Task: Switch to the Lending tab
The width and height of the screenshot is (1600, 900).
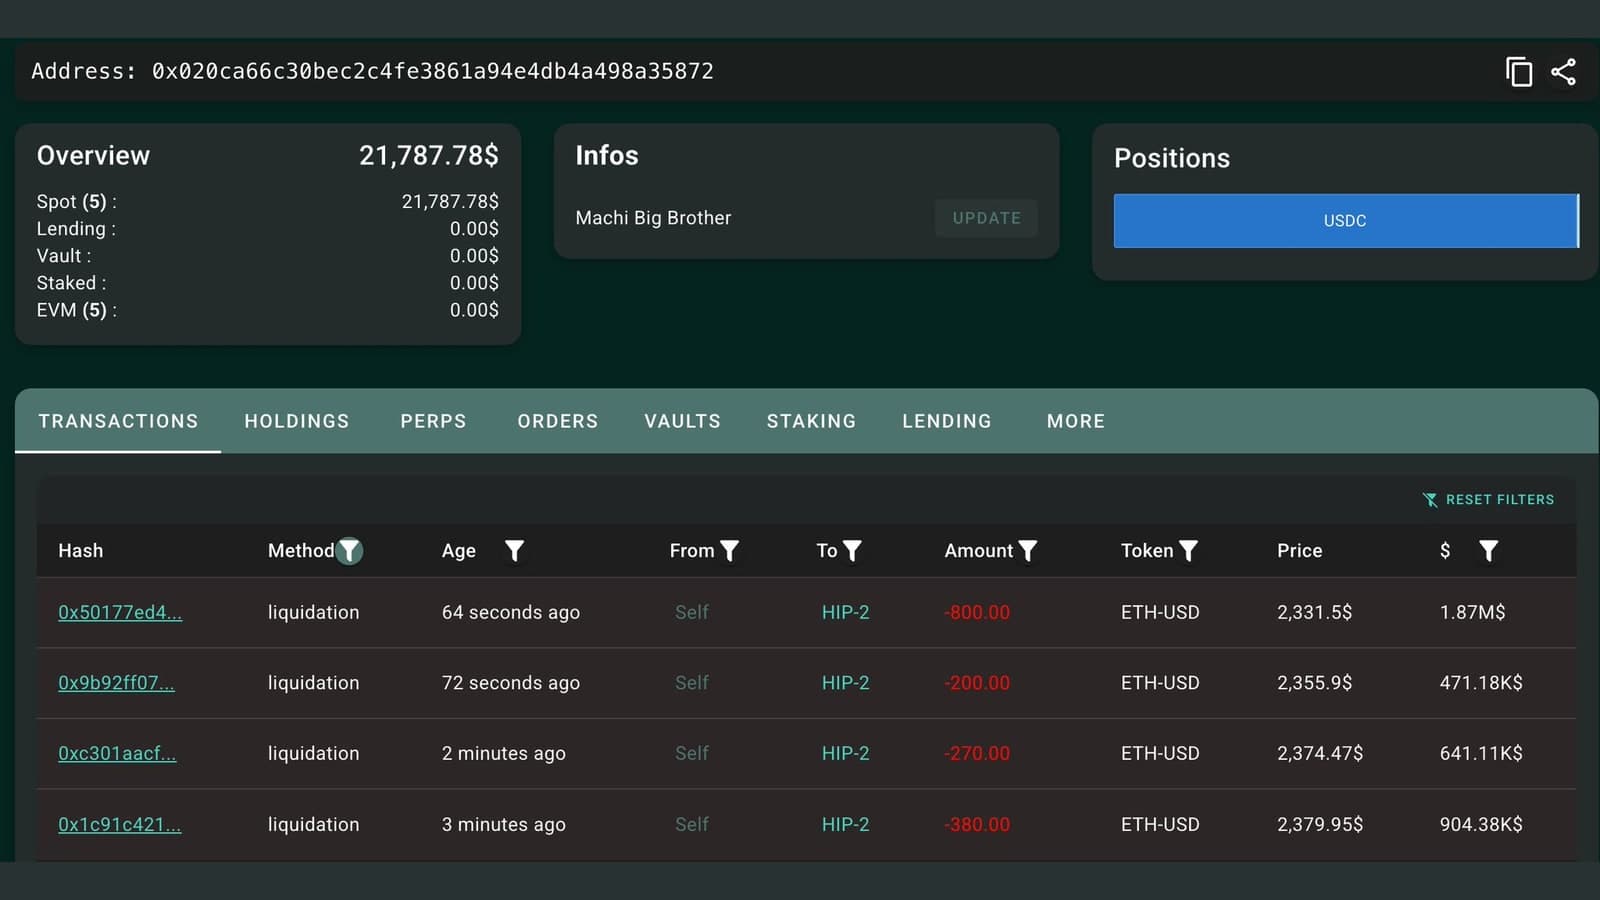Action: click(x=946, y=421)
